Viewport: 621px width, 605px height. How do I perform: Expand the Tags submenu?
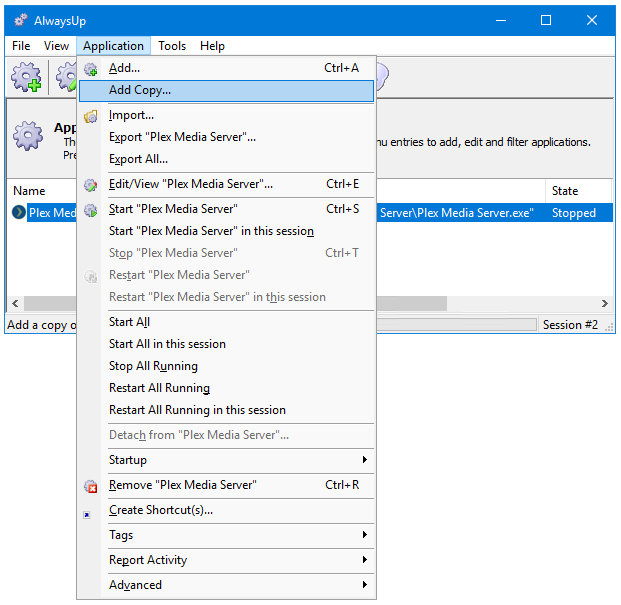(x=227, y=535)
